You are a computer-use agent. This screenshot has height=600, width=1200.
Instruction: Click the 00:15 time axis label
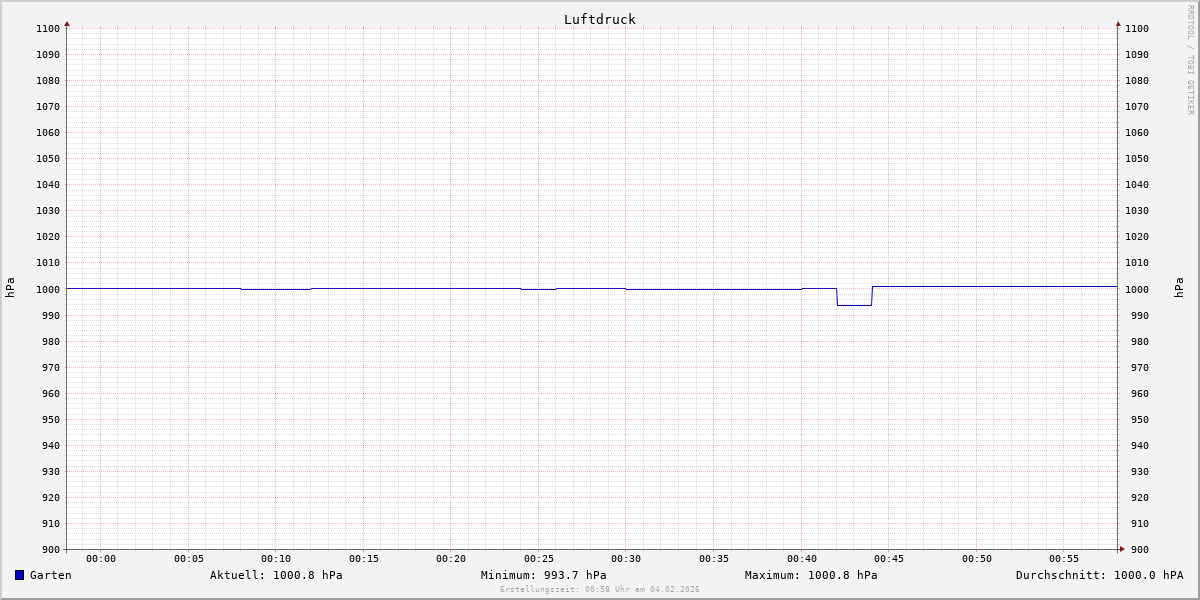pyautogui.click(x=364, y=558)
